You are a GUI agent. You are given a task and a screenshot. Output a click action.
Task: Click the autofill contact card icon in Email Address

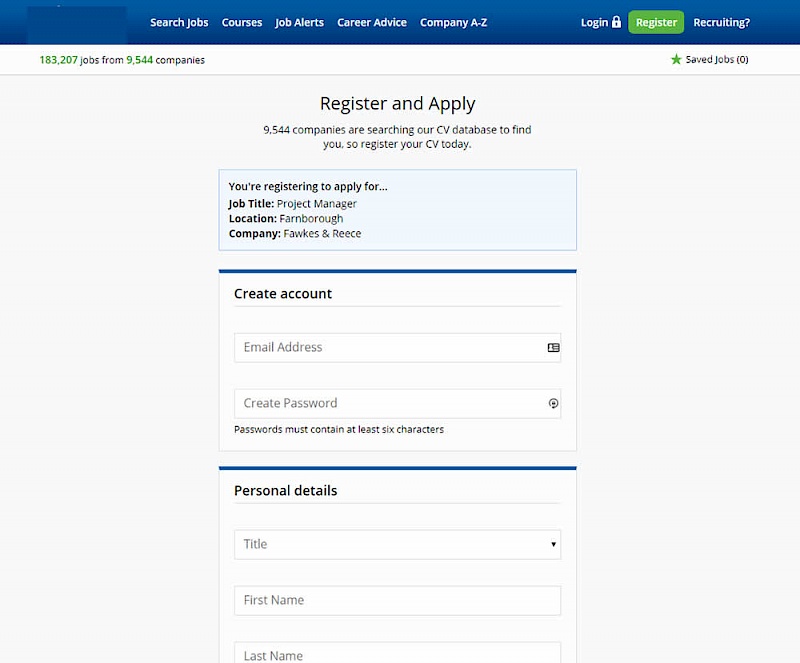pos(553,348)
